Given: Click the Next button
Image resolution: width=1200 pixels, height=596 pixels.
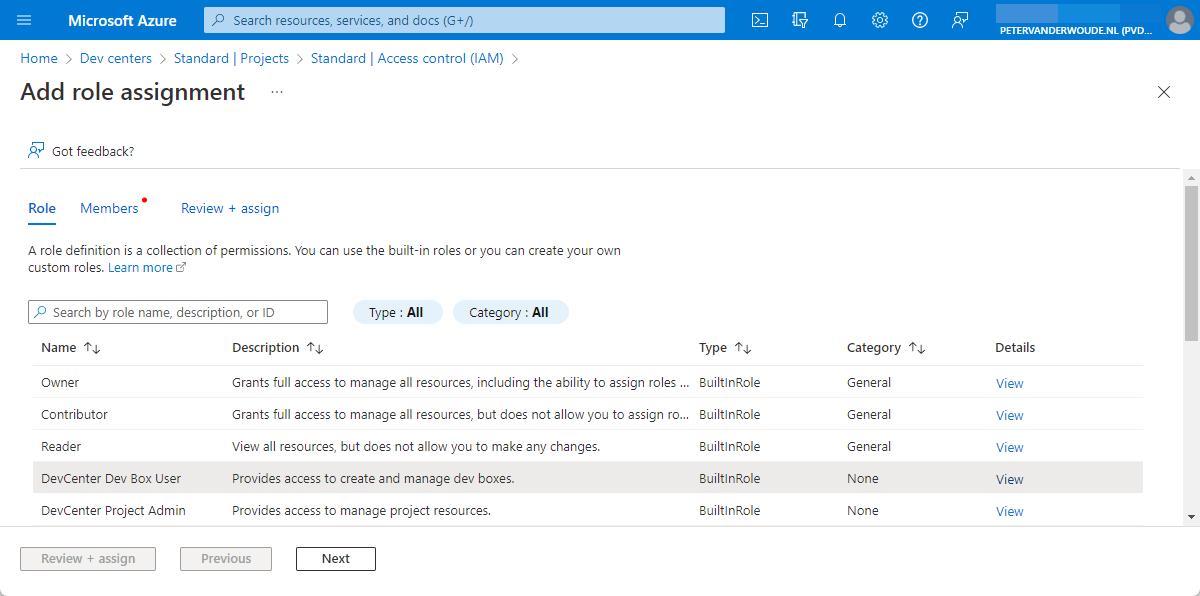Looking at the screenshot, I should pyautogui.click(x=335, y=558).
